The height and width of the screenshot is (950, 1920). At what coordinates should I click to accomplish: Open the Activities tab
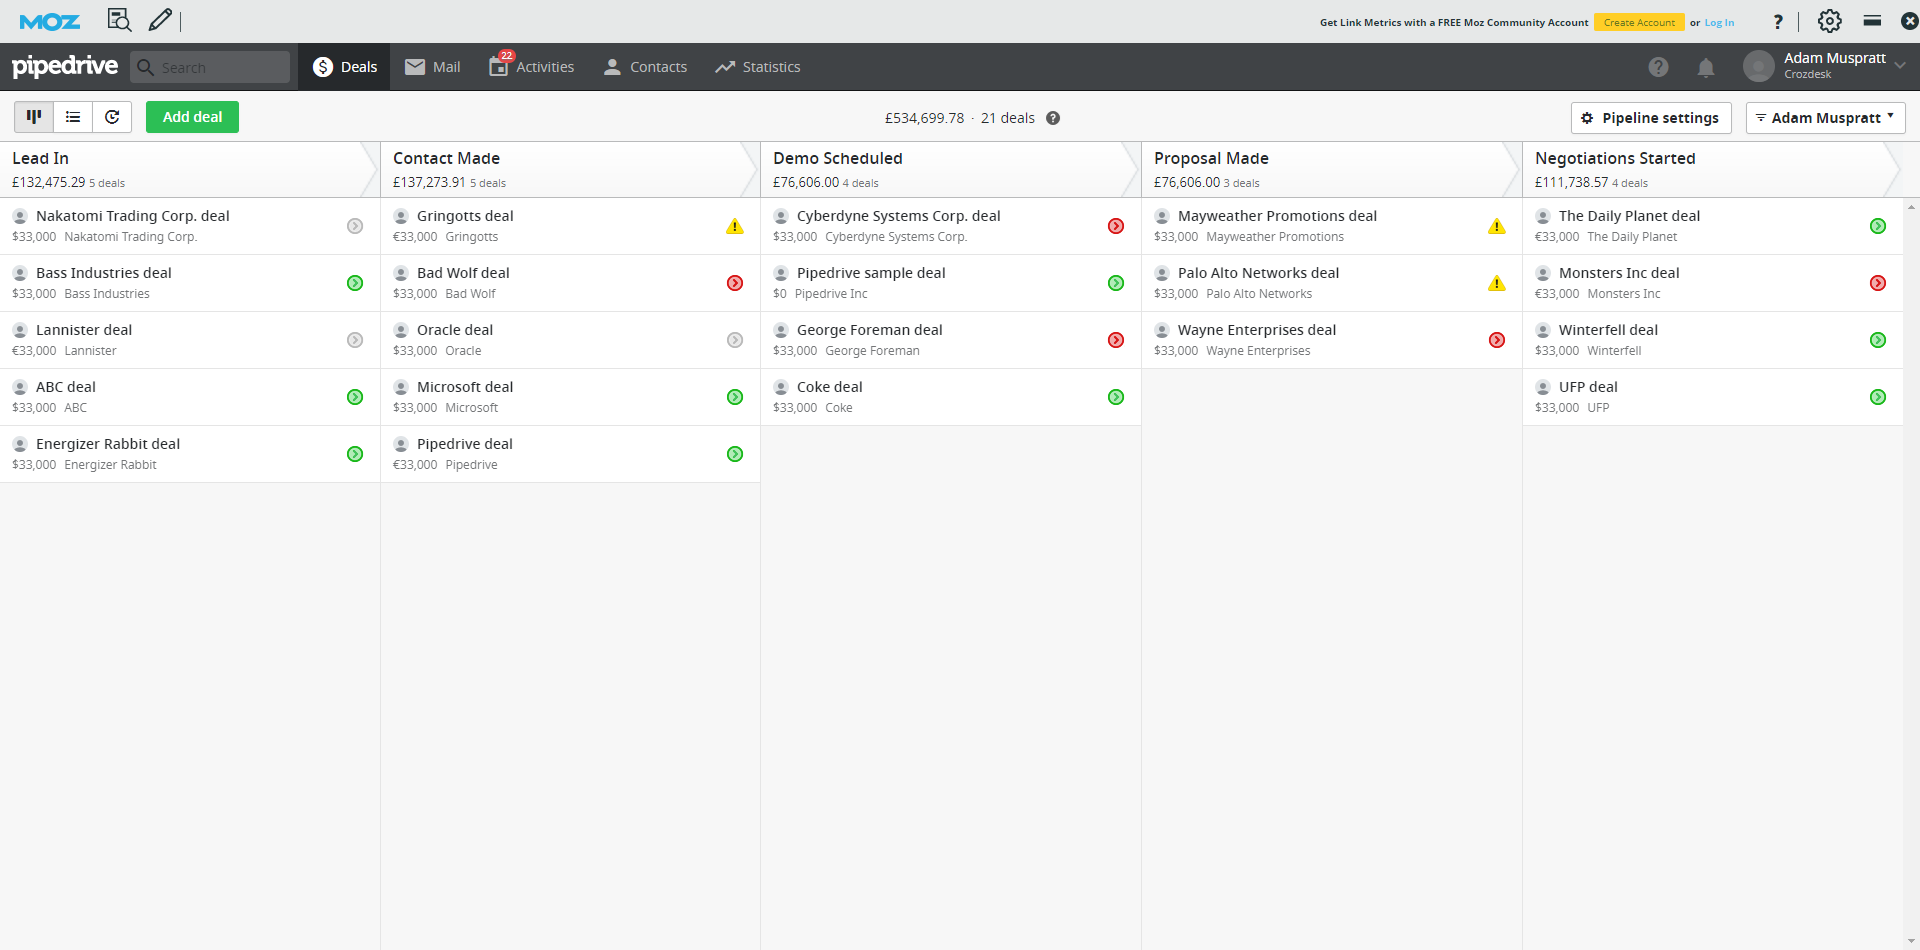pos(531,67)
